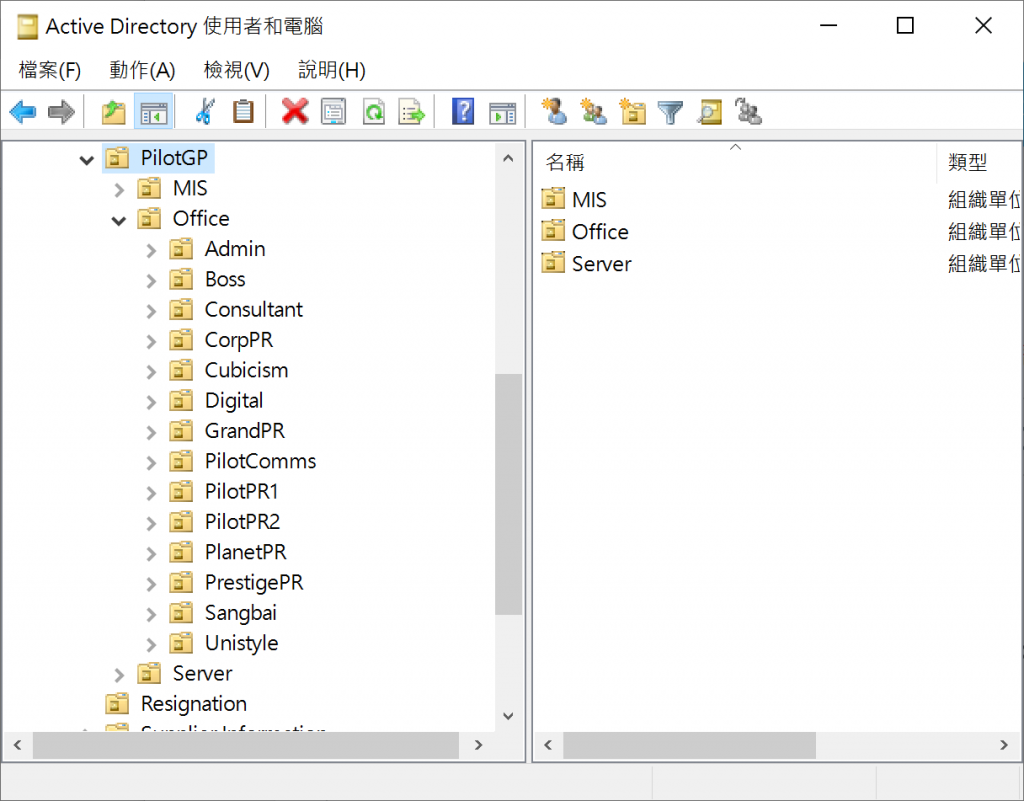Click the red X Delete icon
Viewport: 1024px width, 801px height.
coord(295,112)
